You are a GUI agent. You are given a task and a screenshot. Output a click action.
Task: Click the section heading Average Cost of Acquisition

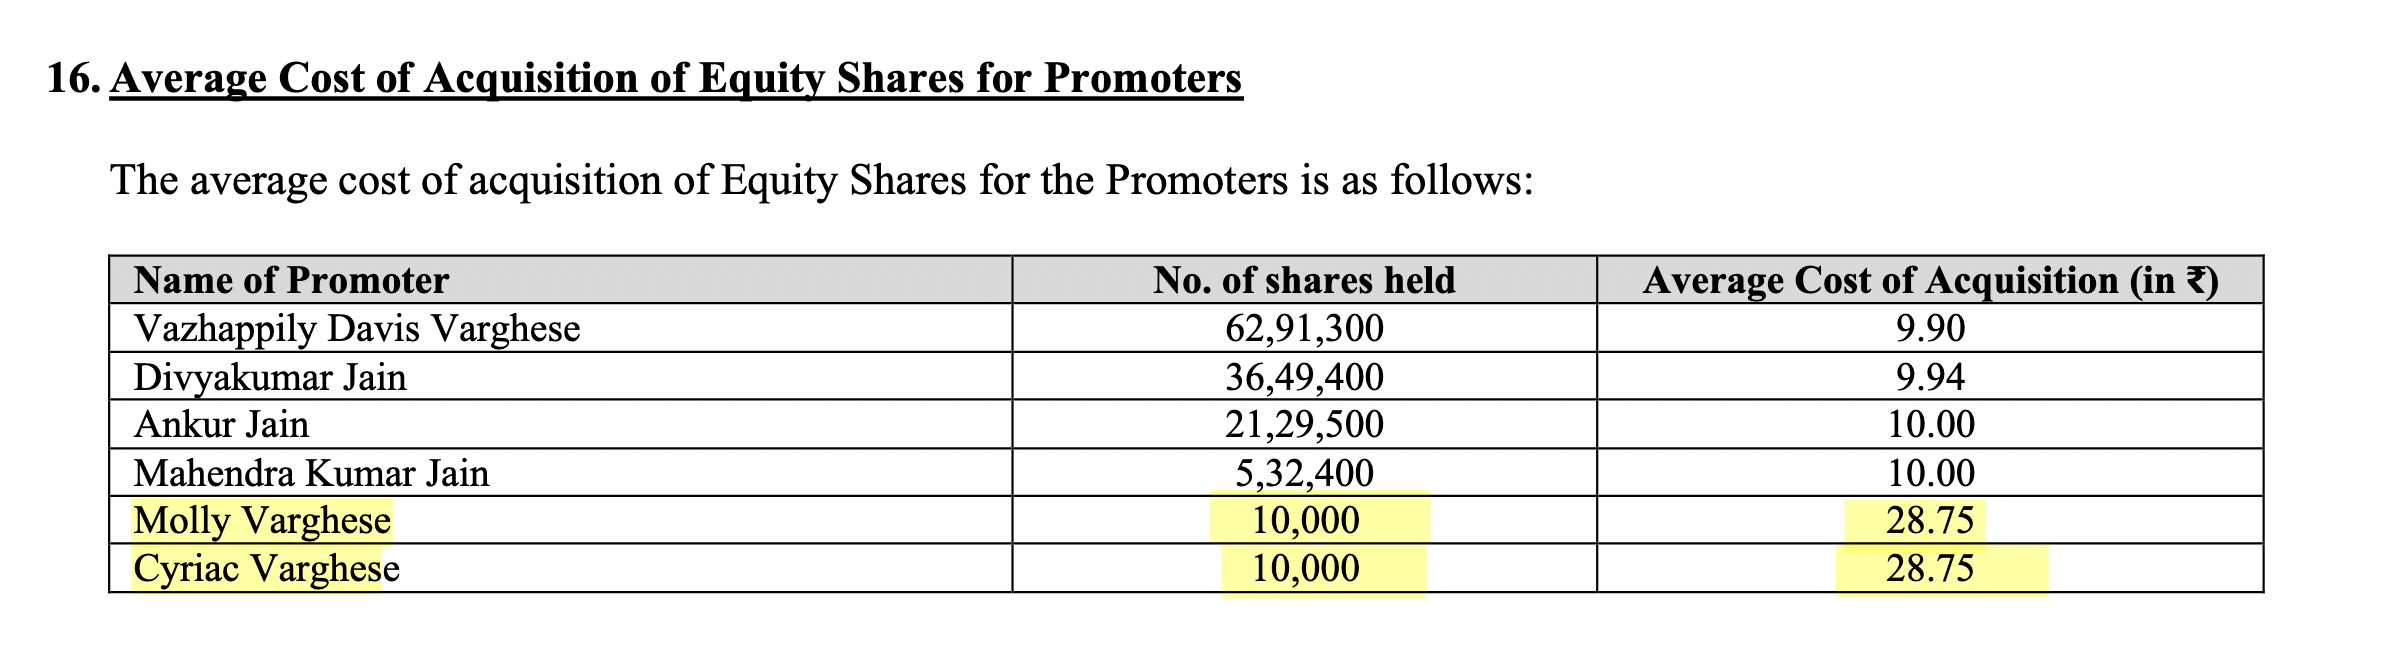(676, 79)
